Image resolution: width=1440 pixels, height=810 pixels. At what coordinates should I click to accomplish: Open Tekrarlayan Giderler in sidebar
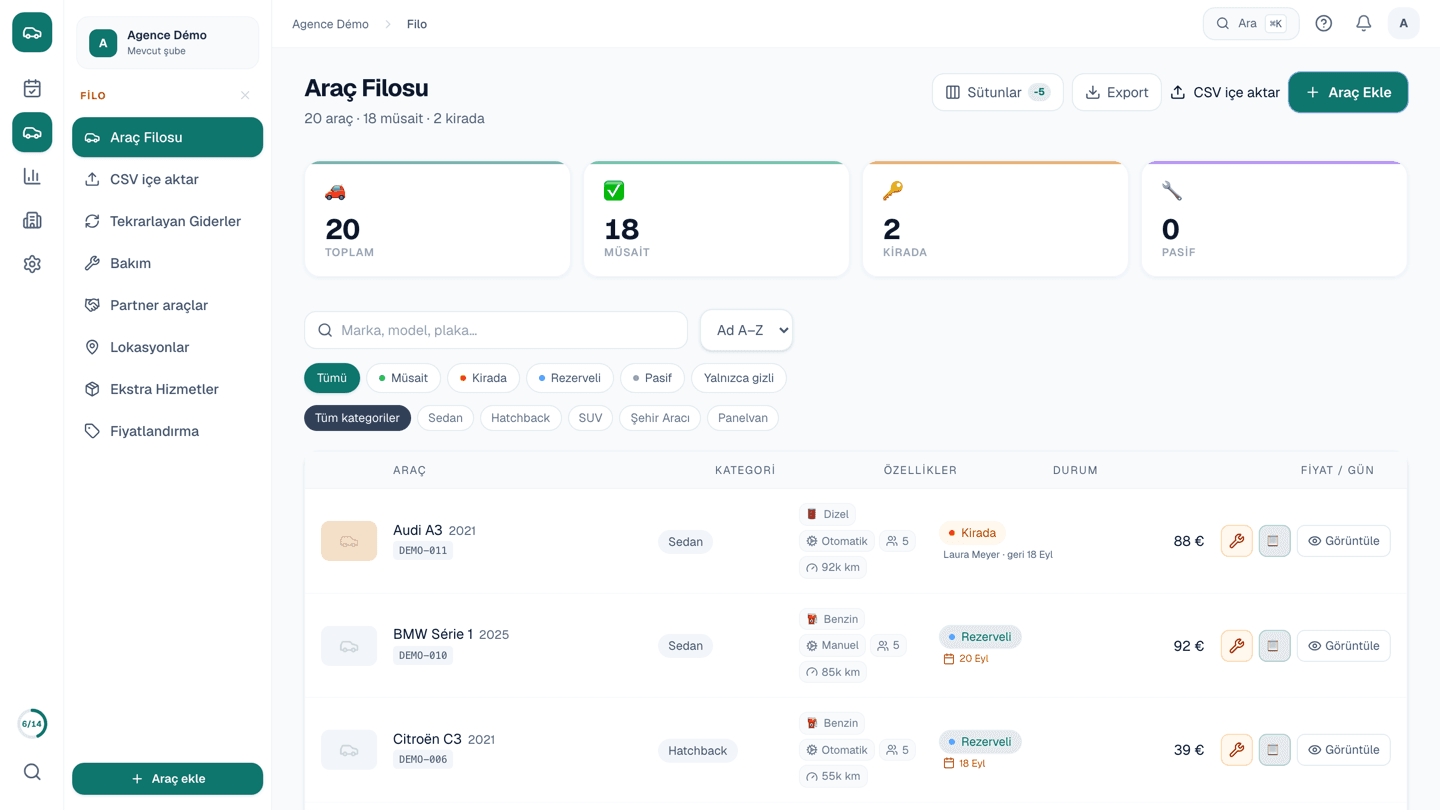[x=167, y=221]
